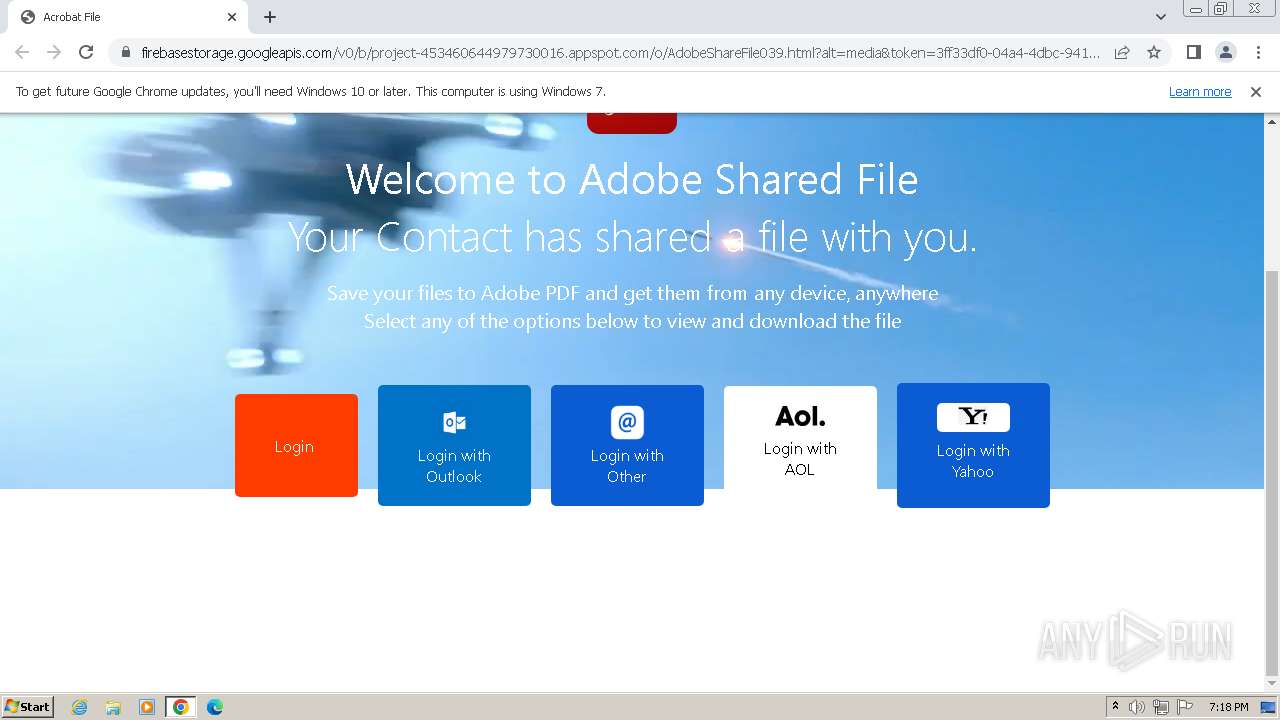Image resolution: width=1280 pixels, height=720 pixels.
Task: Share this page icon
Action: click(x=1122, y=52)
